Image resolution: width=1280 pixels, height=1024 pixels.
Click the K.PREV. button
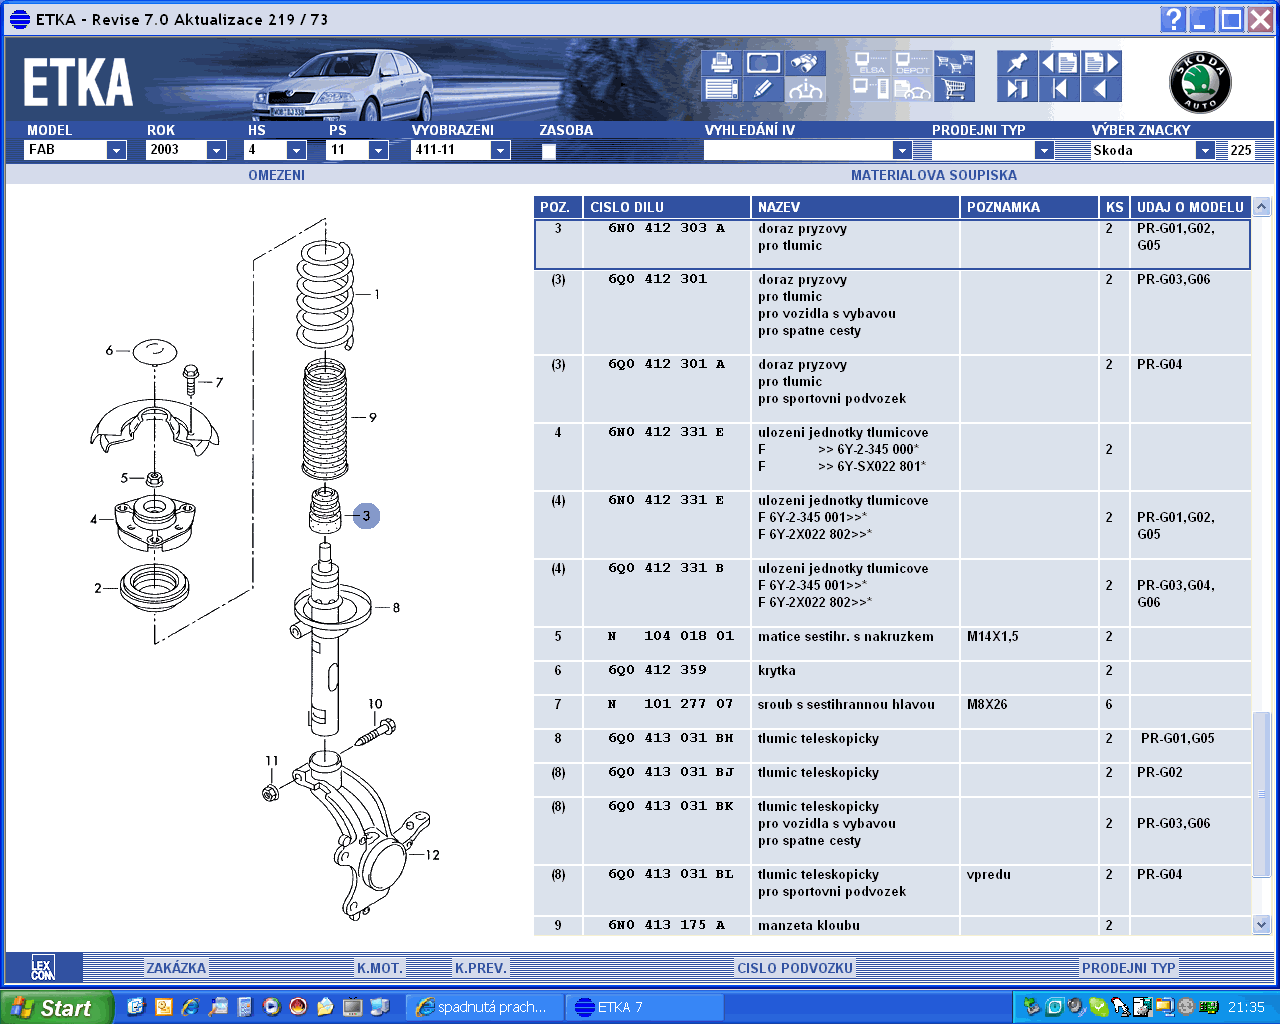(x=481, y=968)
